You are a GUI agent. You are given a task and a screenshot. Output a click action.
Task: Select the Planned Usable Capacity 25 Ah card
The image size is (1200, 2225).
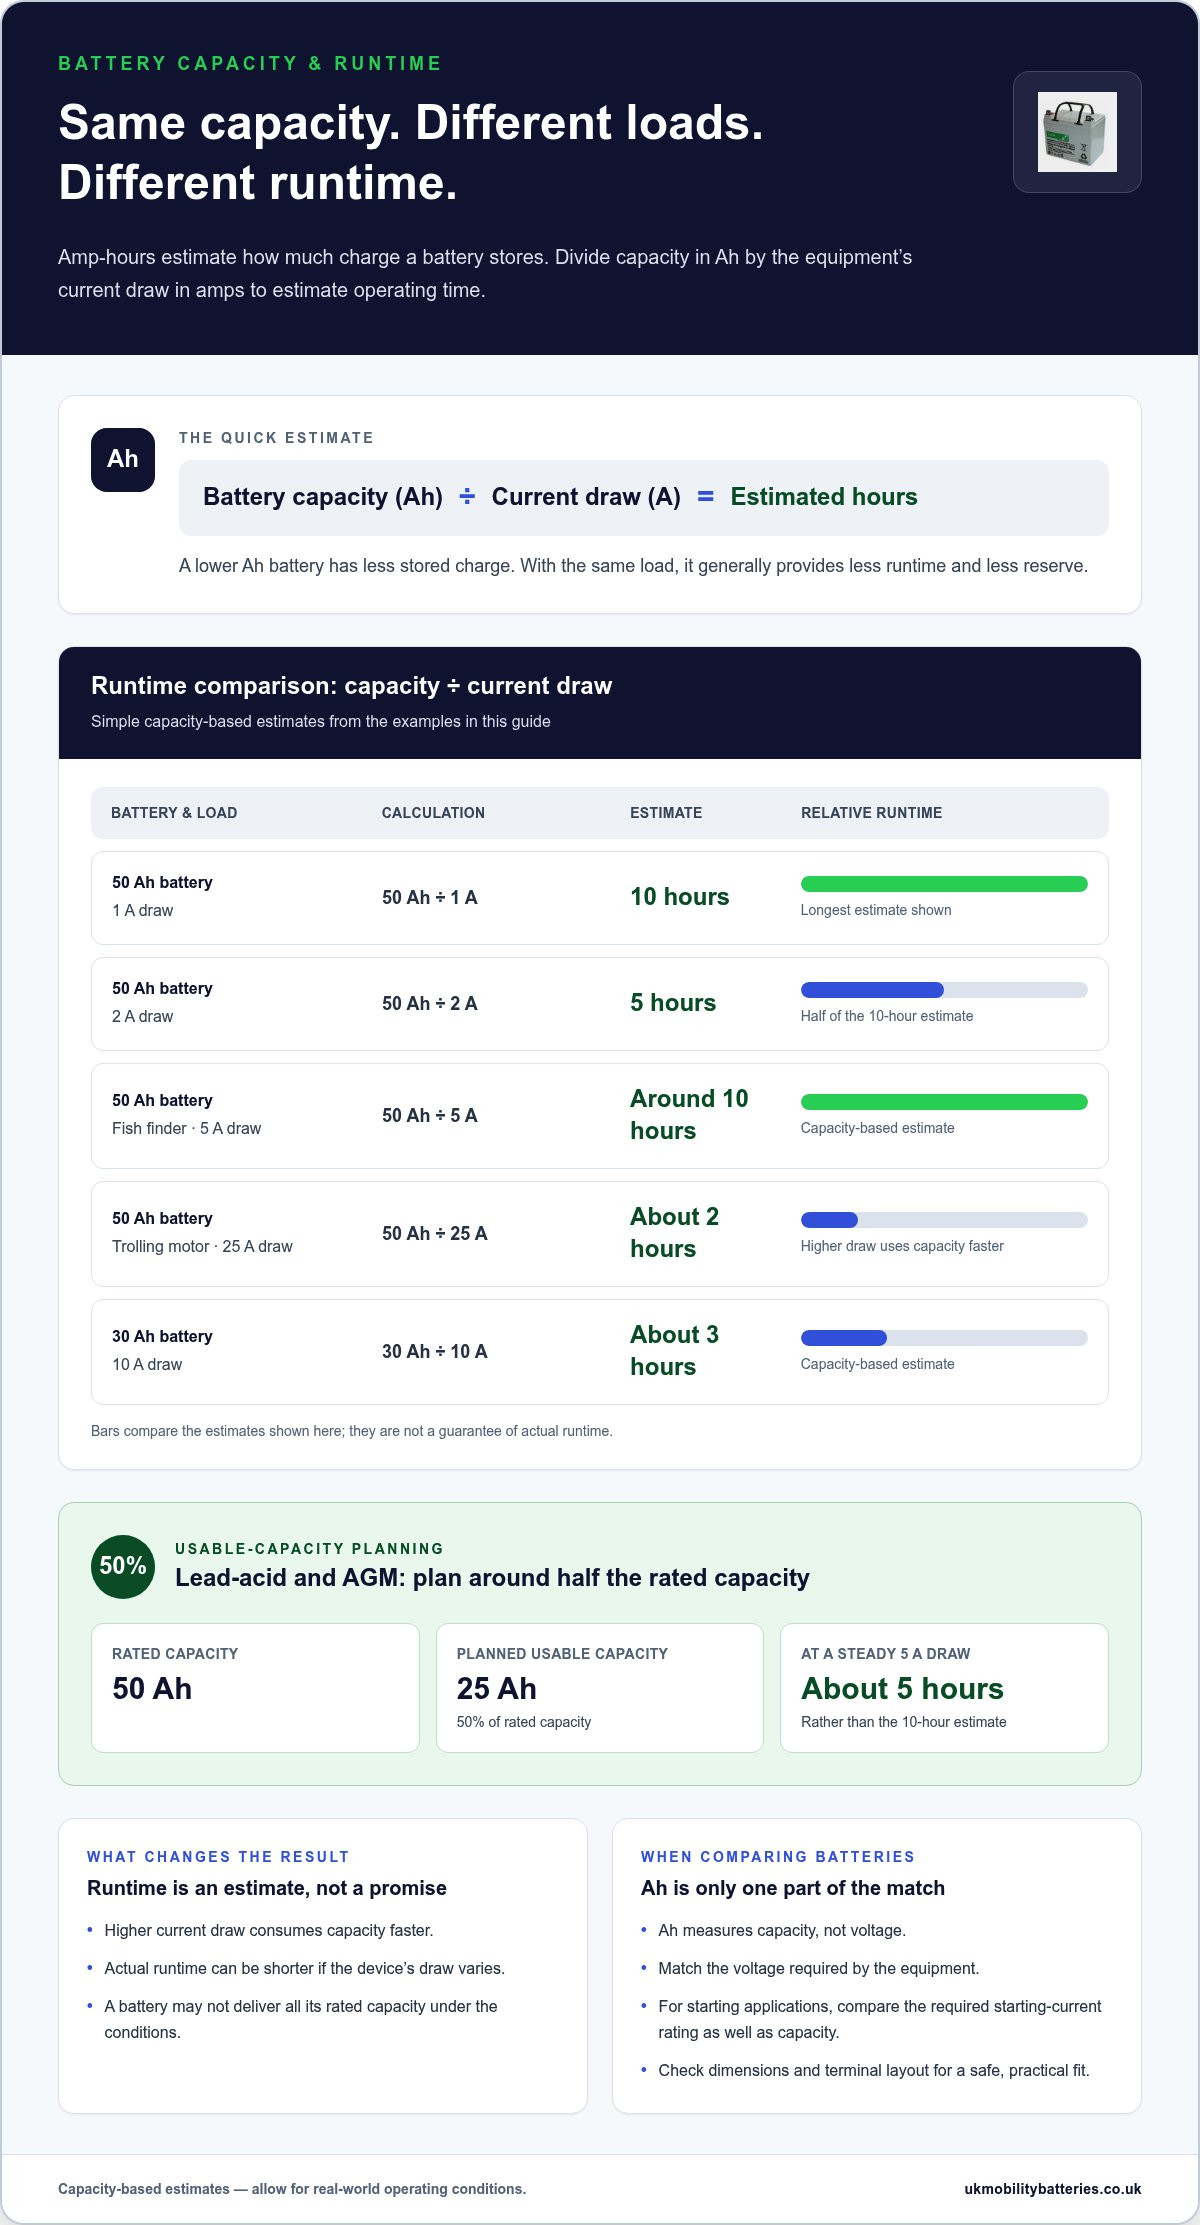(600, 1688)
